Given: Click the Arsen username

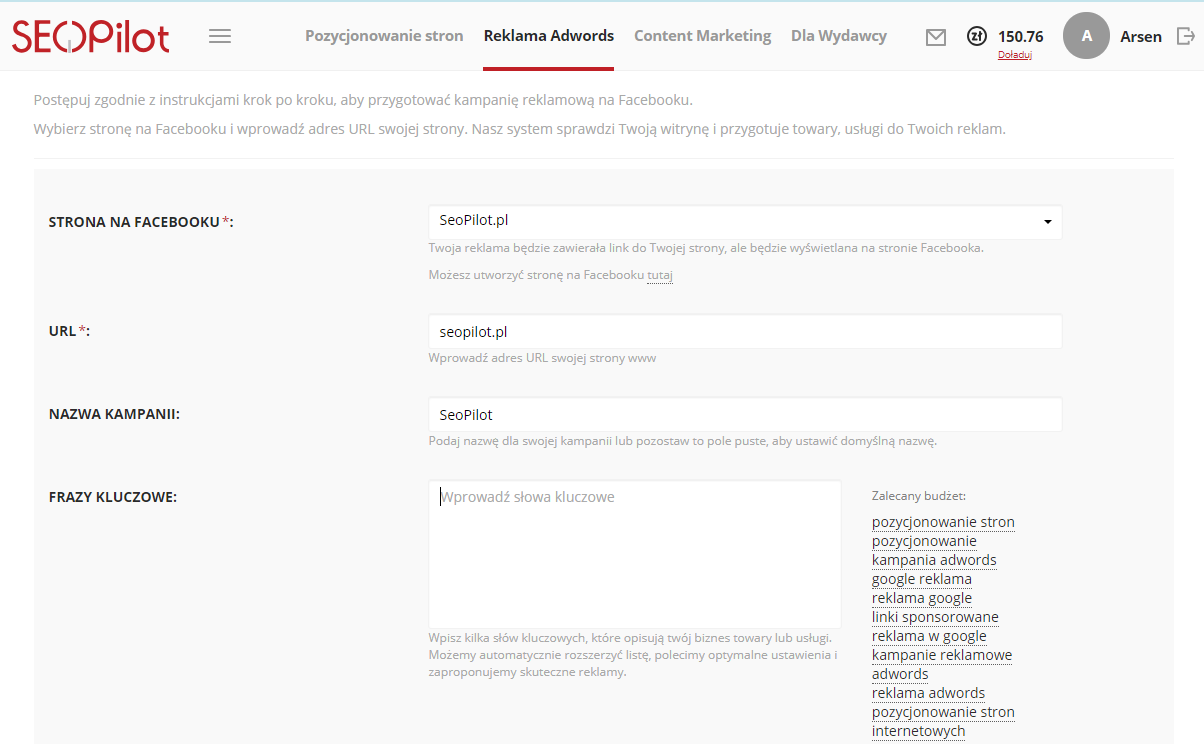Looking at the screenshot, I should (x=1141, y=37).
